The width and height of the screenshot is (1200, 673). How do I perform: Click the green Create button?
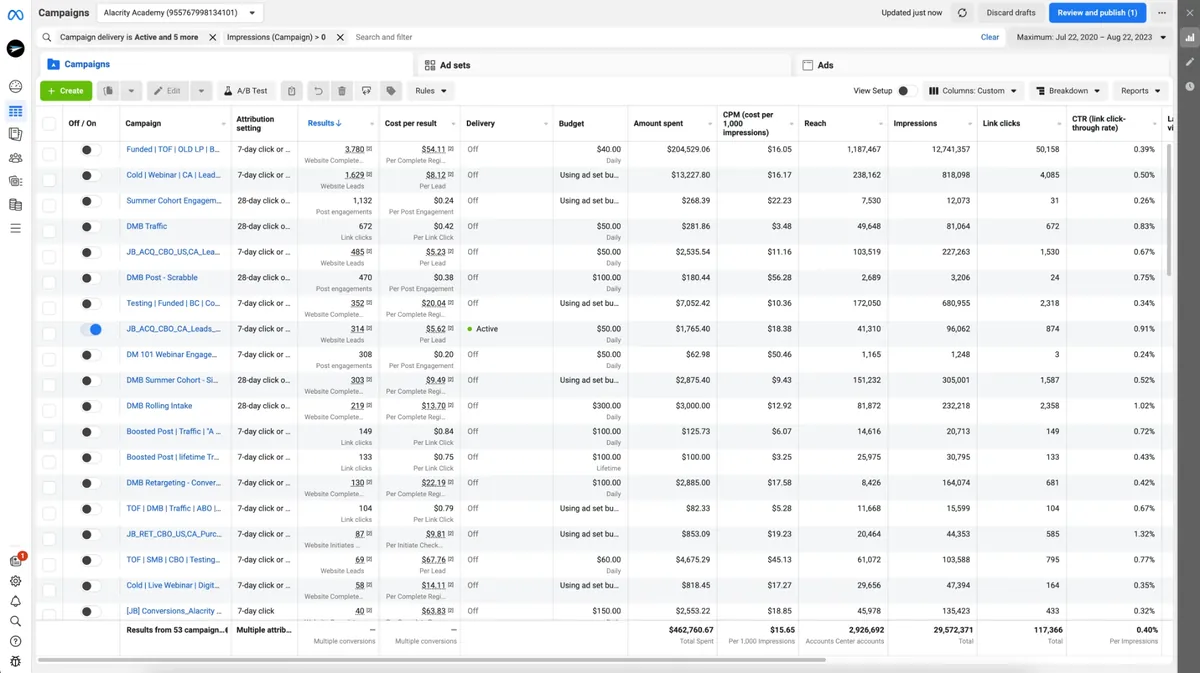pyautogui.click(x=66, y=91)
